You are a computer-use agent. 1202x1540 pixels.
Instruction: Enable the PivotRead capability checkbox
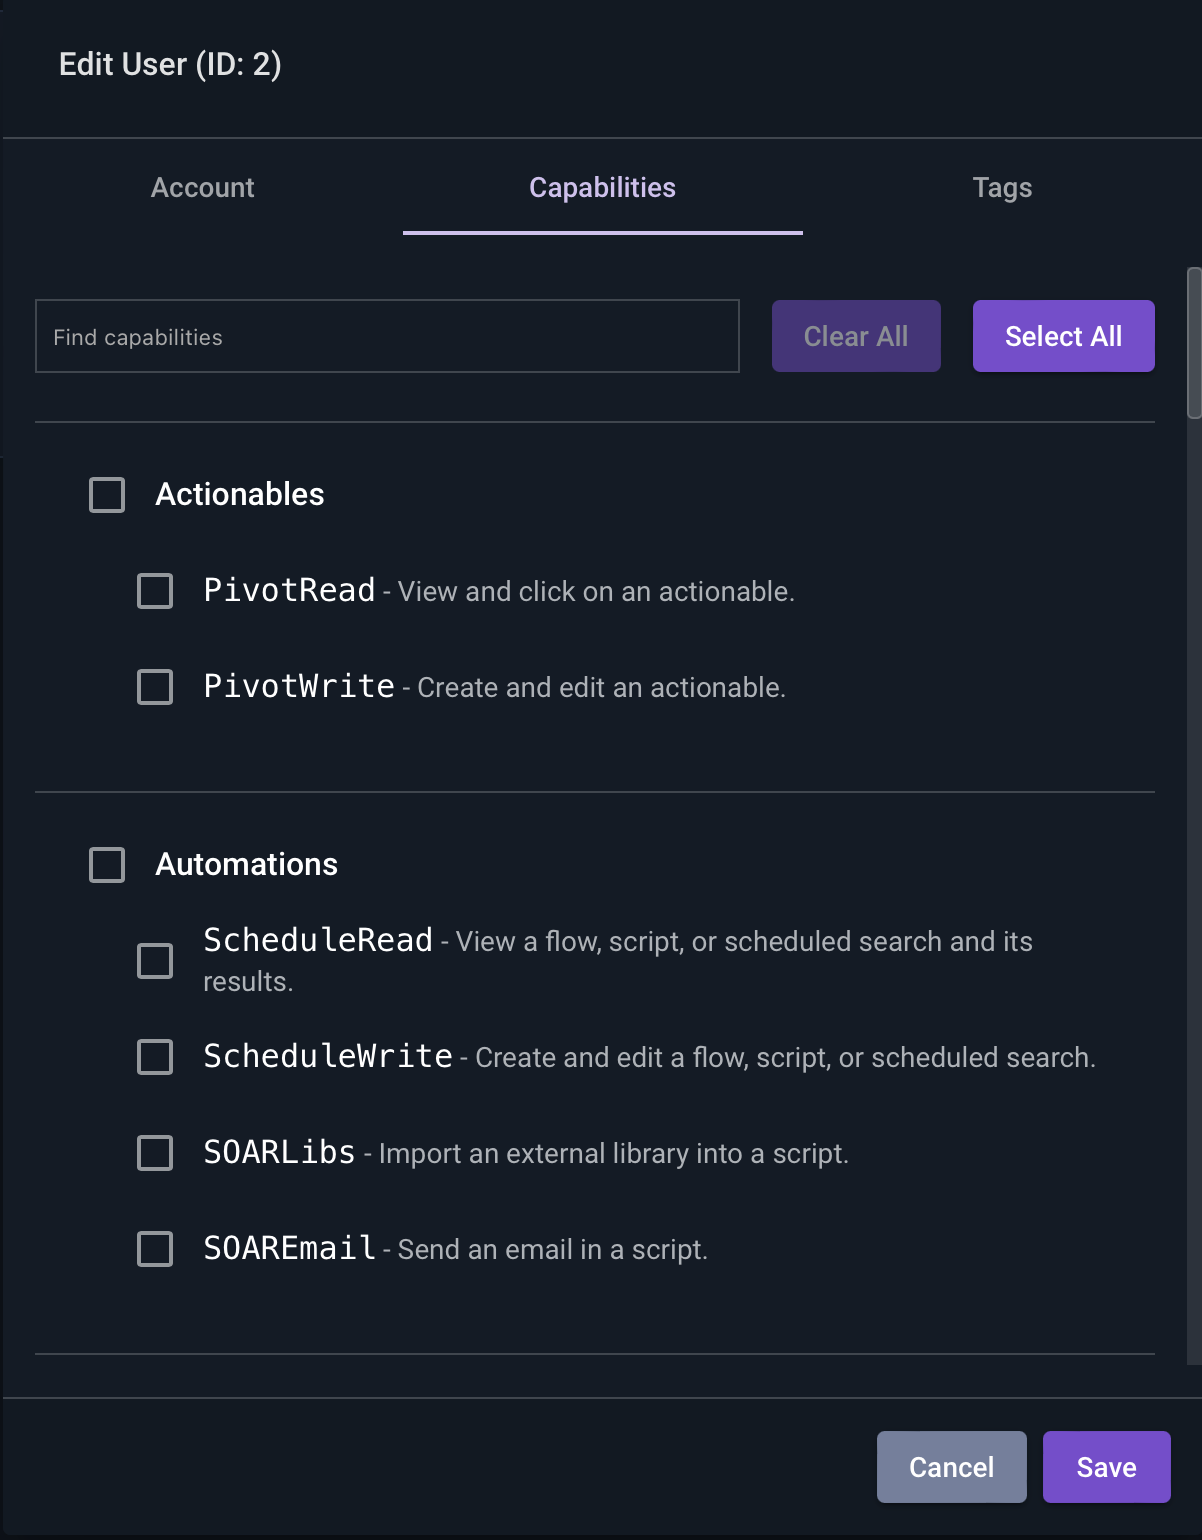click(x=155, y=591)
